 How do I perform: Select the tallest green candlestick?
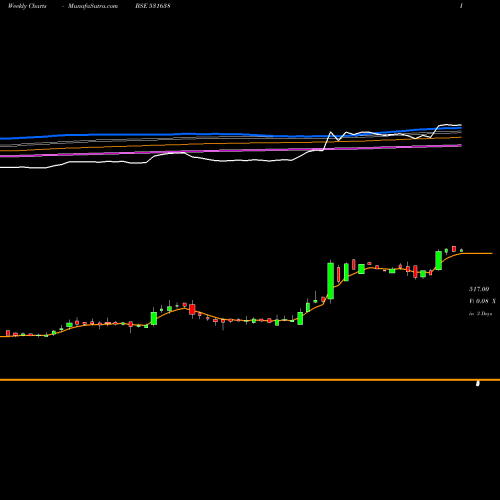coord(331,281)
